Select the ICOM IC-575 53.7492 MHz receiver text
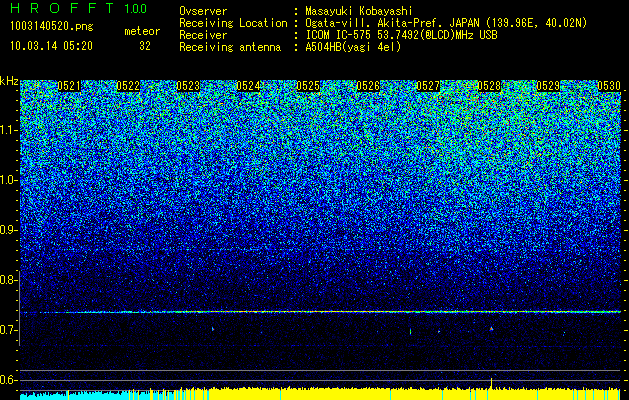Image resolution: width=629 pixels, height=400 pixels. [x=401, y=35]
